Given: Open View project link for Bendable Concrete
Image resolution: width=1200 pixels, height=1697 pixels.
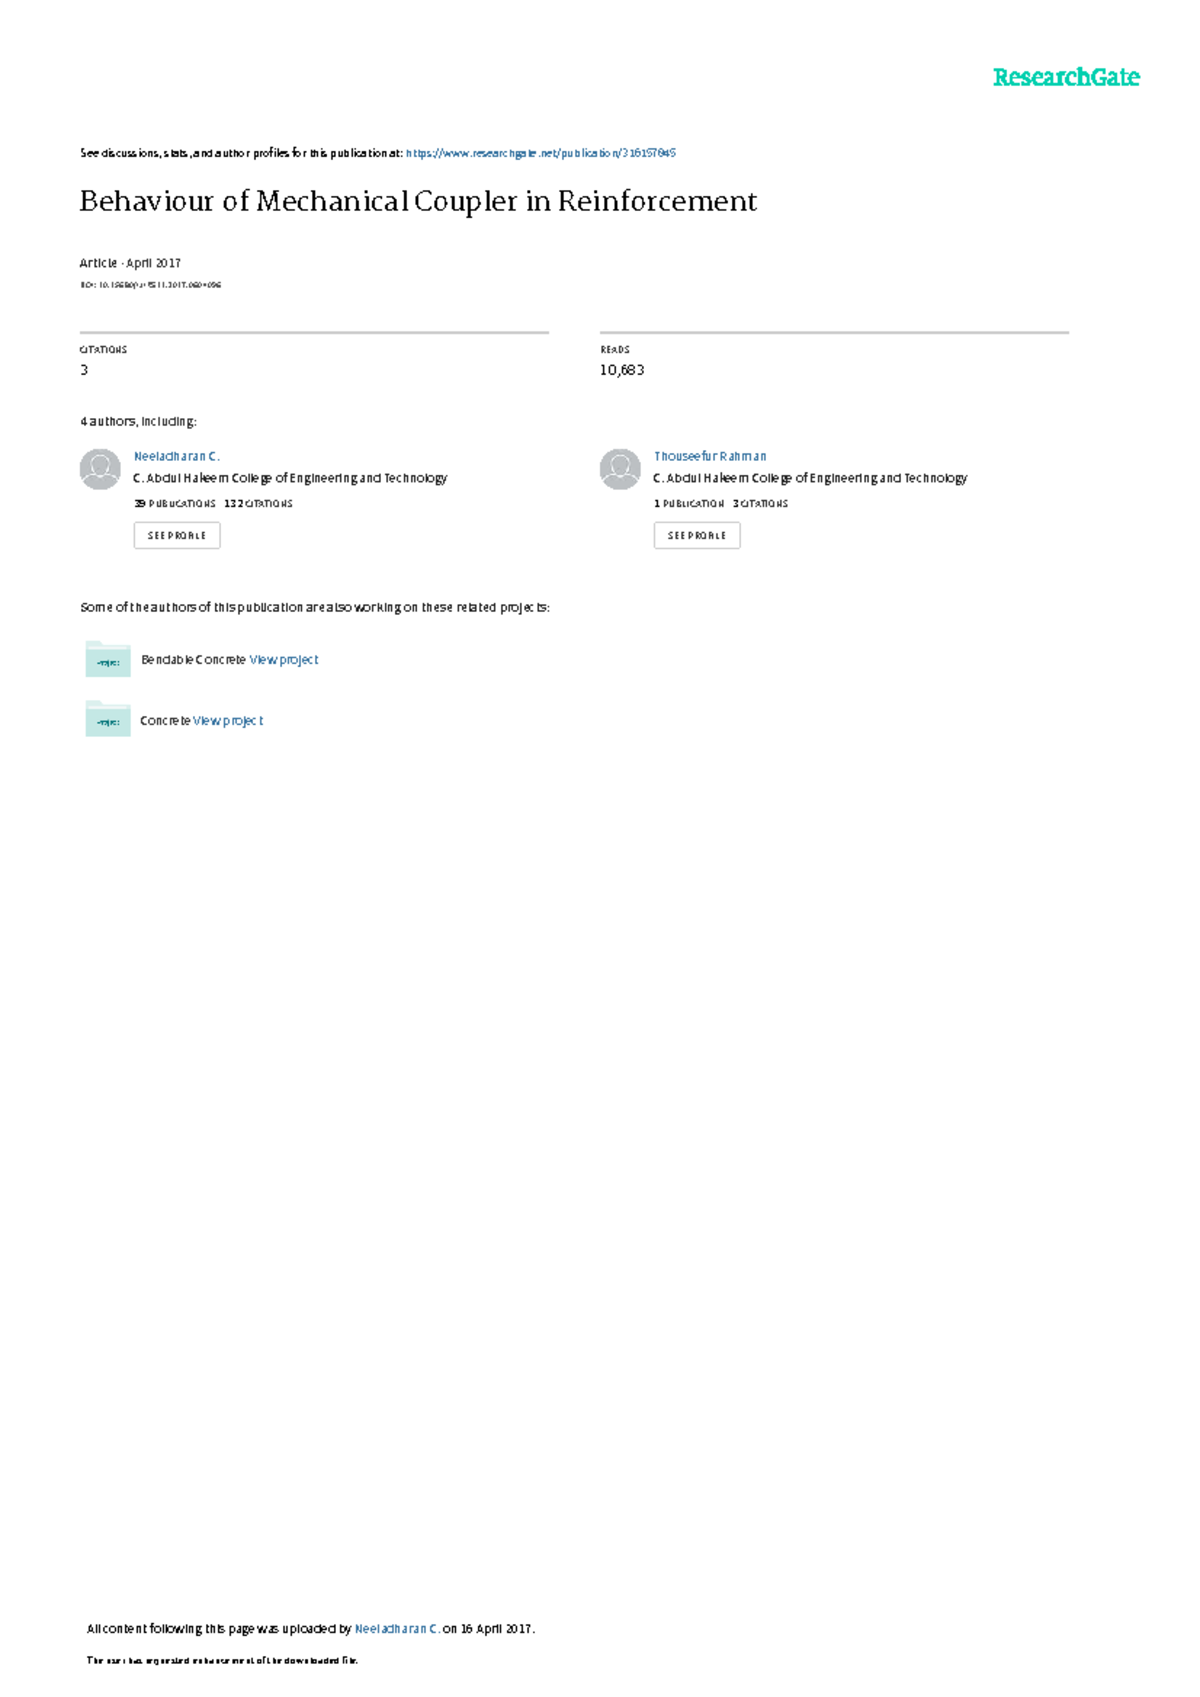Looking at the screenshot, I should [284, 660].
